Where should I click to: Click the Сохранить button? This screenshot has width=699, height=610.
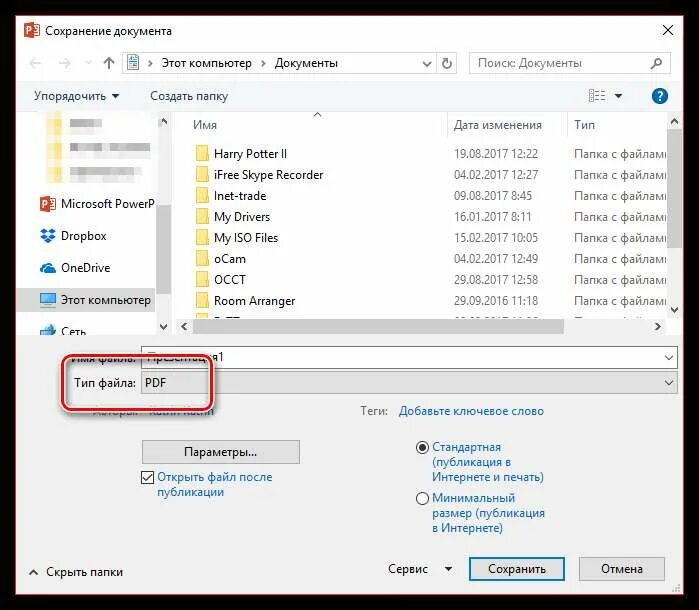point(517,569)
